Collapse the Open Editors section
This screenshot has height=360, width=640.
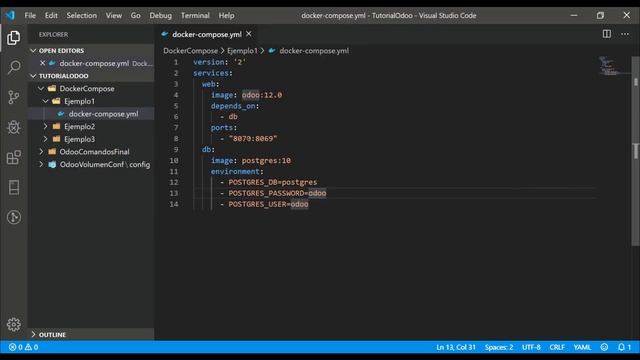[33, 51]
